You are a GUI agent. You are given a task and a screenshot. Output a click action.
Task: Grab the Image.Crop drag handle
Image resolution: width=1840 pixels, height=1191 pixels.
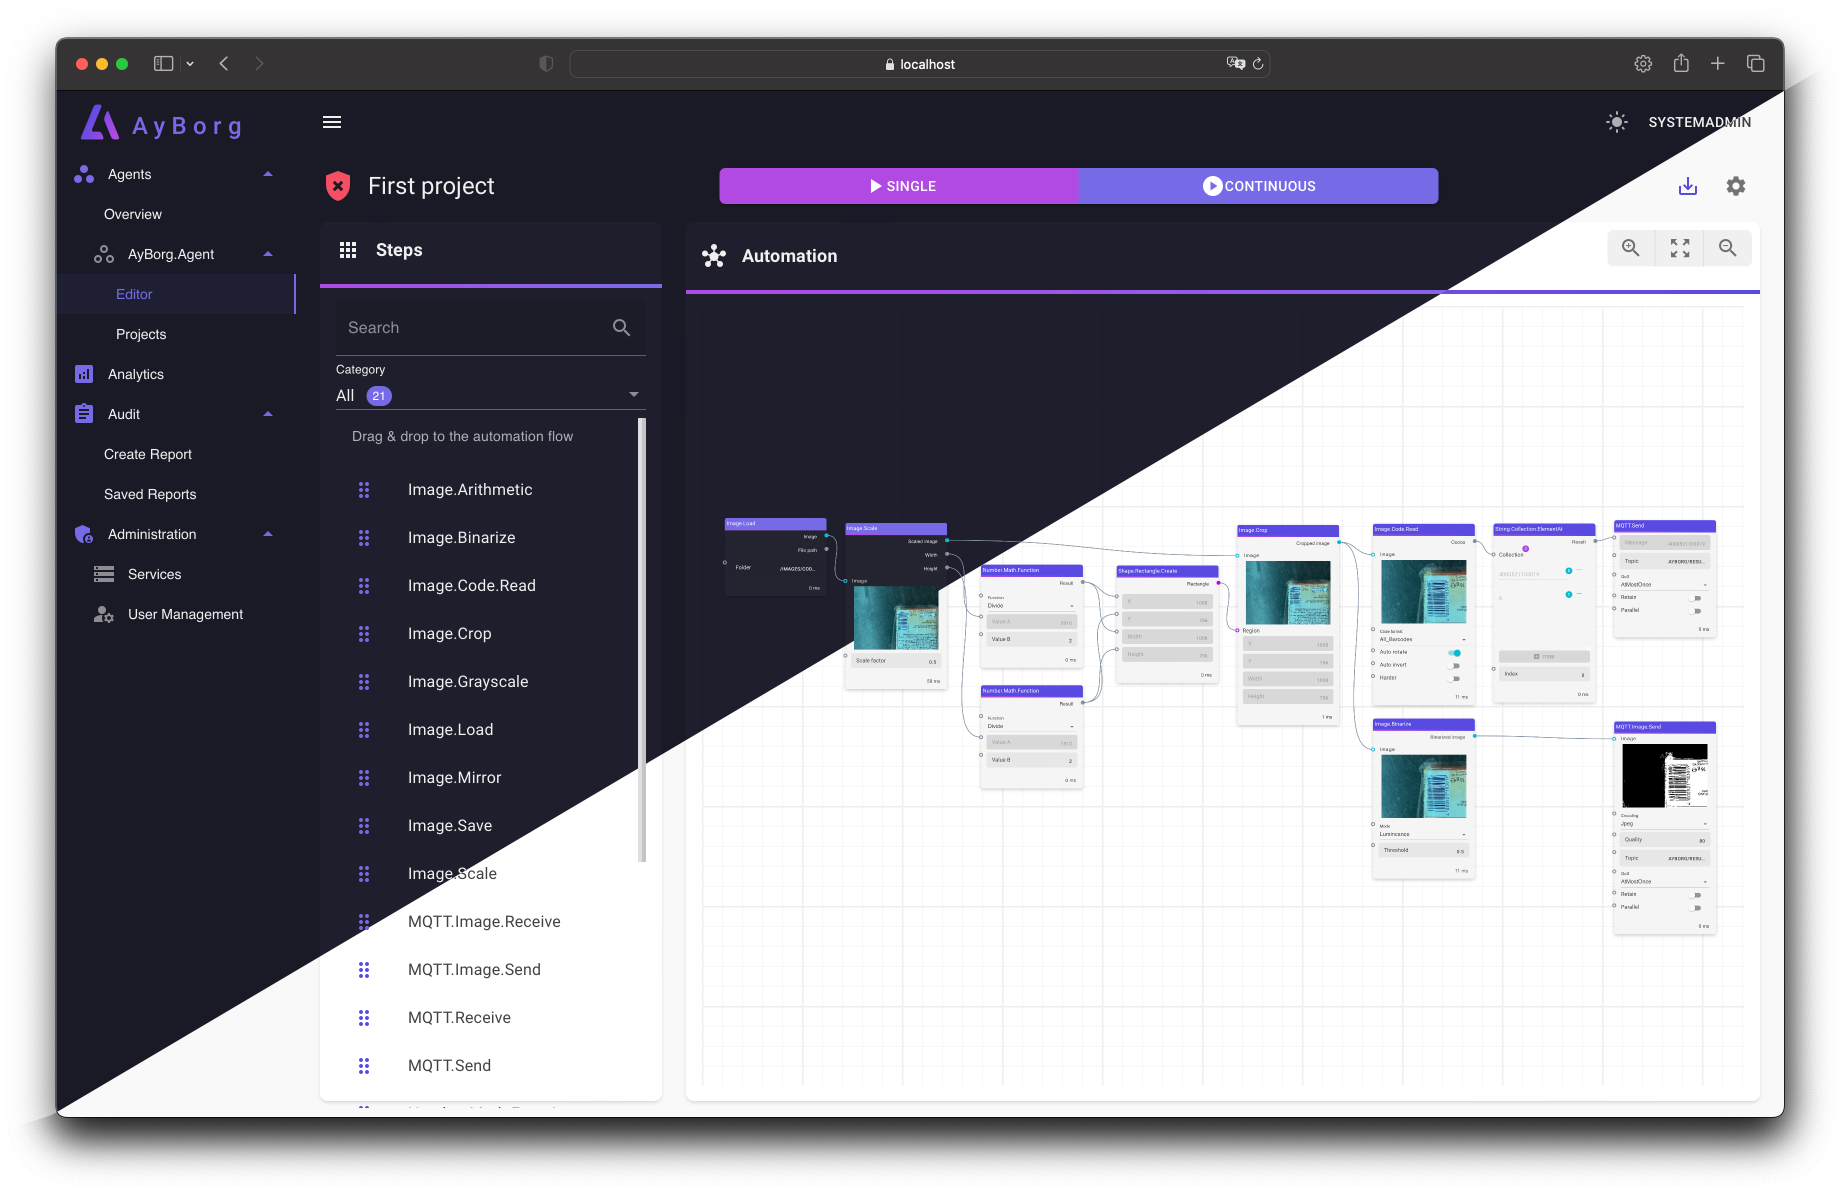pyautogui.click(x=364, y=634)
